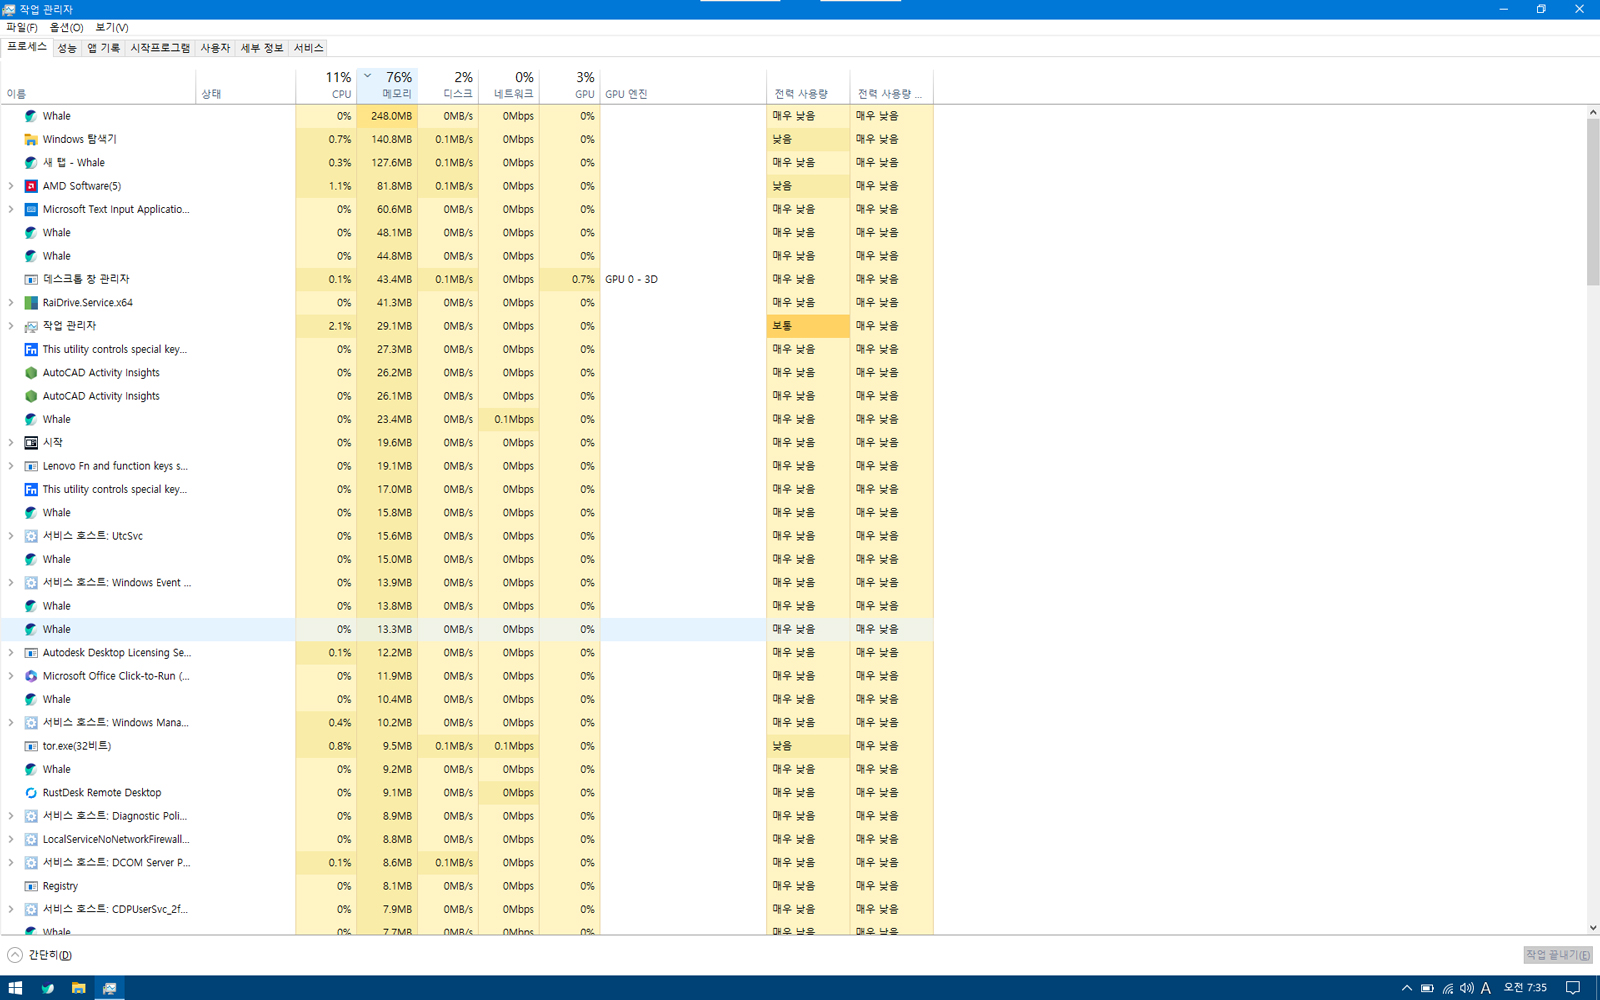Click the RustDesk Remote Desktop icon
Viewport: 1600px width, 1000px height.
(x=31, y=792)
